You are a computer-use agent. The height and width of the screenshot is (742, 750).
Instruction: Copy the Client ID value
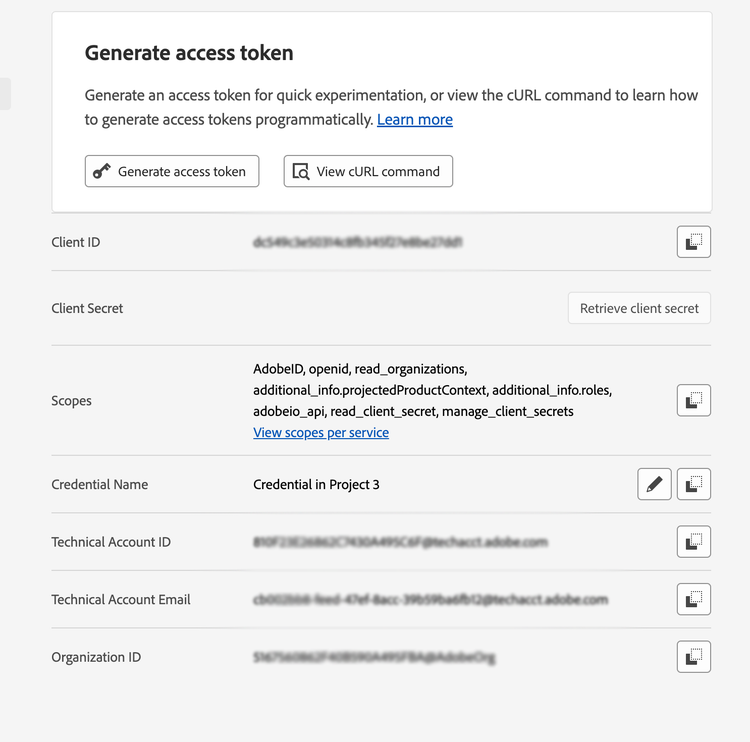pyautogui.click(x=693, y=242)
